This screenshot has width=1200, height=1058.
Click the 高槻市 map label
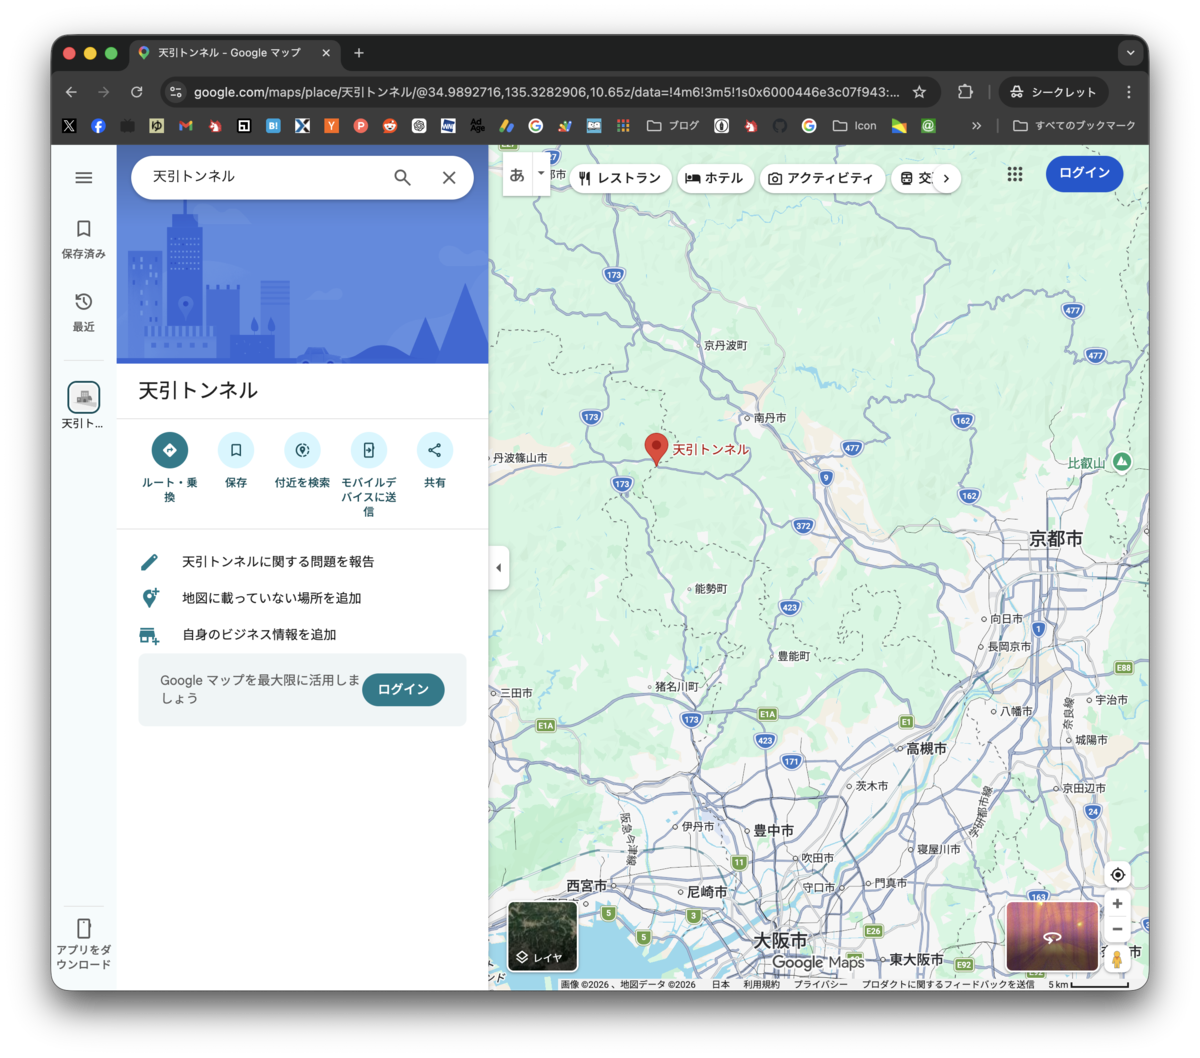[926, 748]
